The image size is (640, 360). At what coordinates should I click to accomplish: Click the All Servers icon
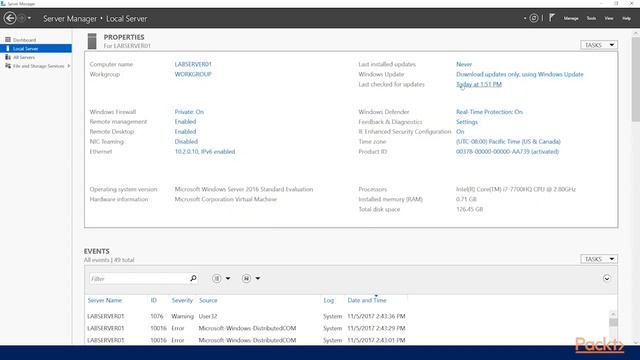(8, 57)
